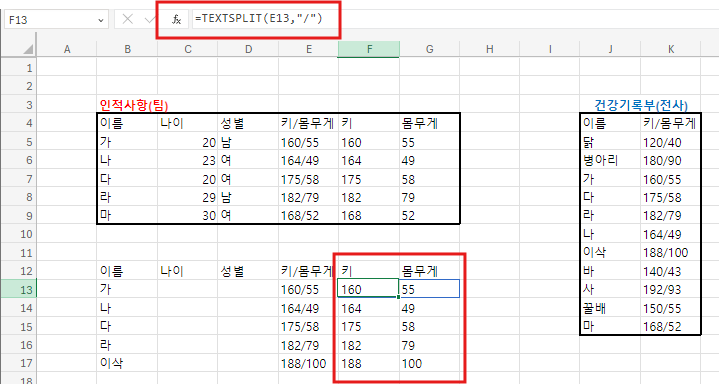The width and height of the screenshot is (719, 384).
Task: Click cell F7 with value 175
Action: tap(369, 179)
